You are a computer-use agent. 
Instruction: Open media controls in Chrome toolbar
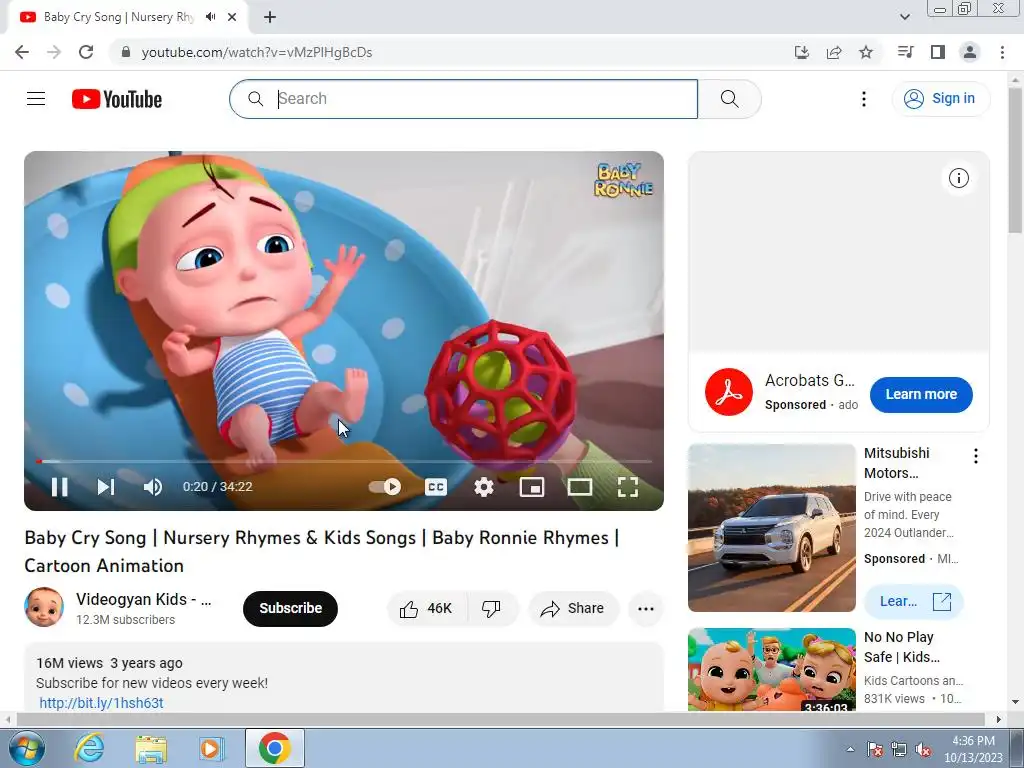coord(905,52)
